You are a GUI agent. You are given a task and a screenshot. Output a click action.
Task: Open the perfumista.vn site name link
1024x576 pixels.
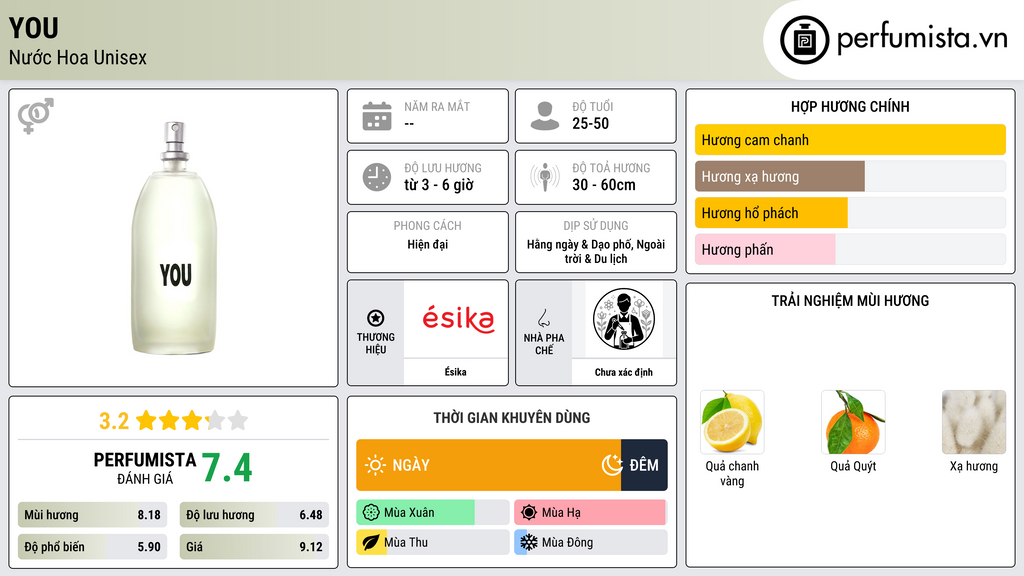pos(922,39)
